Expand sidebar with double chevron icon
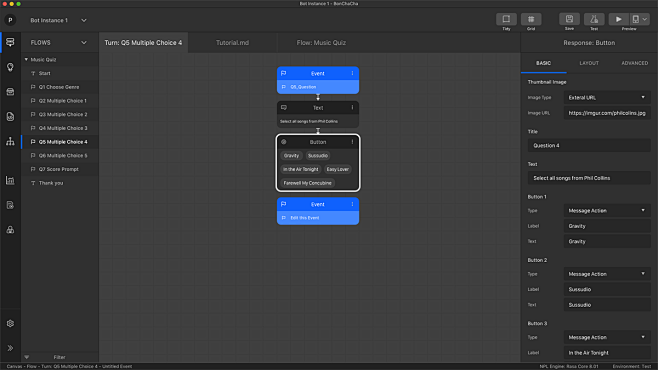Viewport: 658px width, 370px height. tap(10, 348)
